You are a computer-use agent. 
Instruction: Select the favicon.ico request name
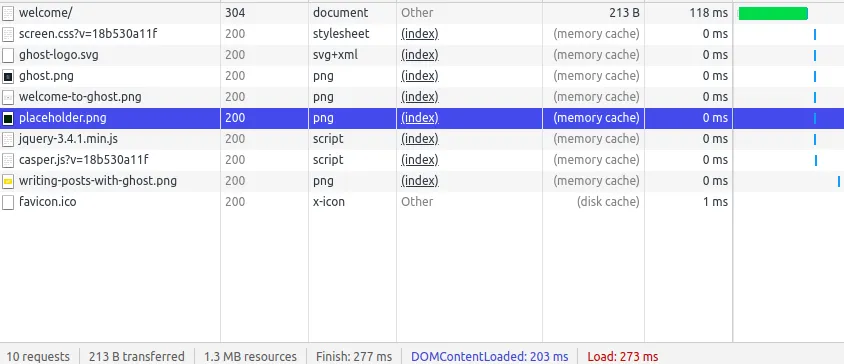47,202
